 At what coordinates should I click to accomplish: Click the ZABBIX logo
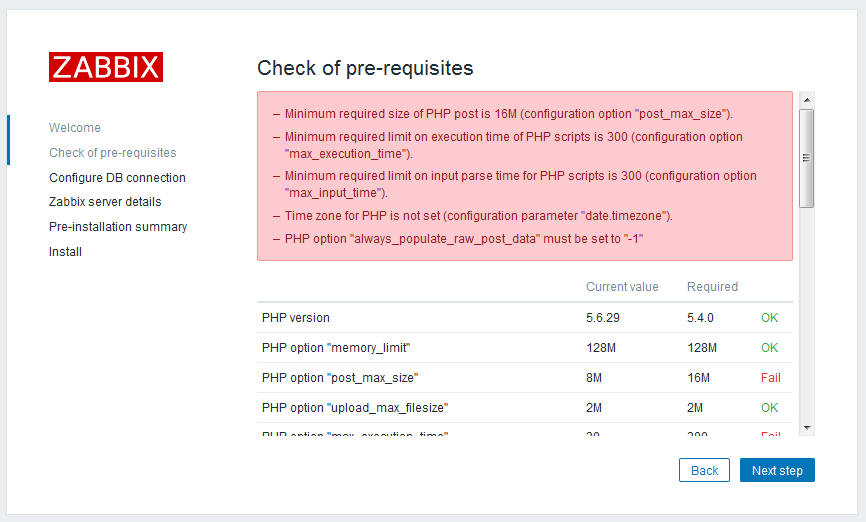tap(105, 67)
